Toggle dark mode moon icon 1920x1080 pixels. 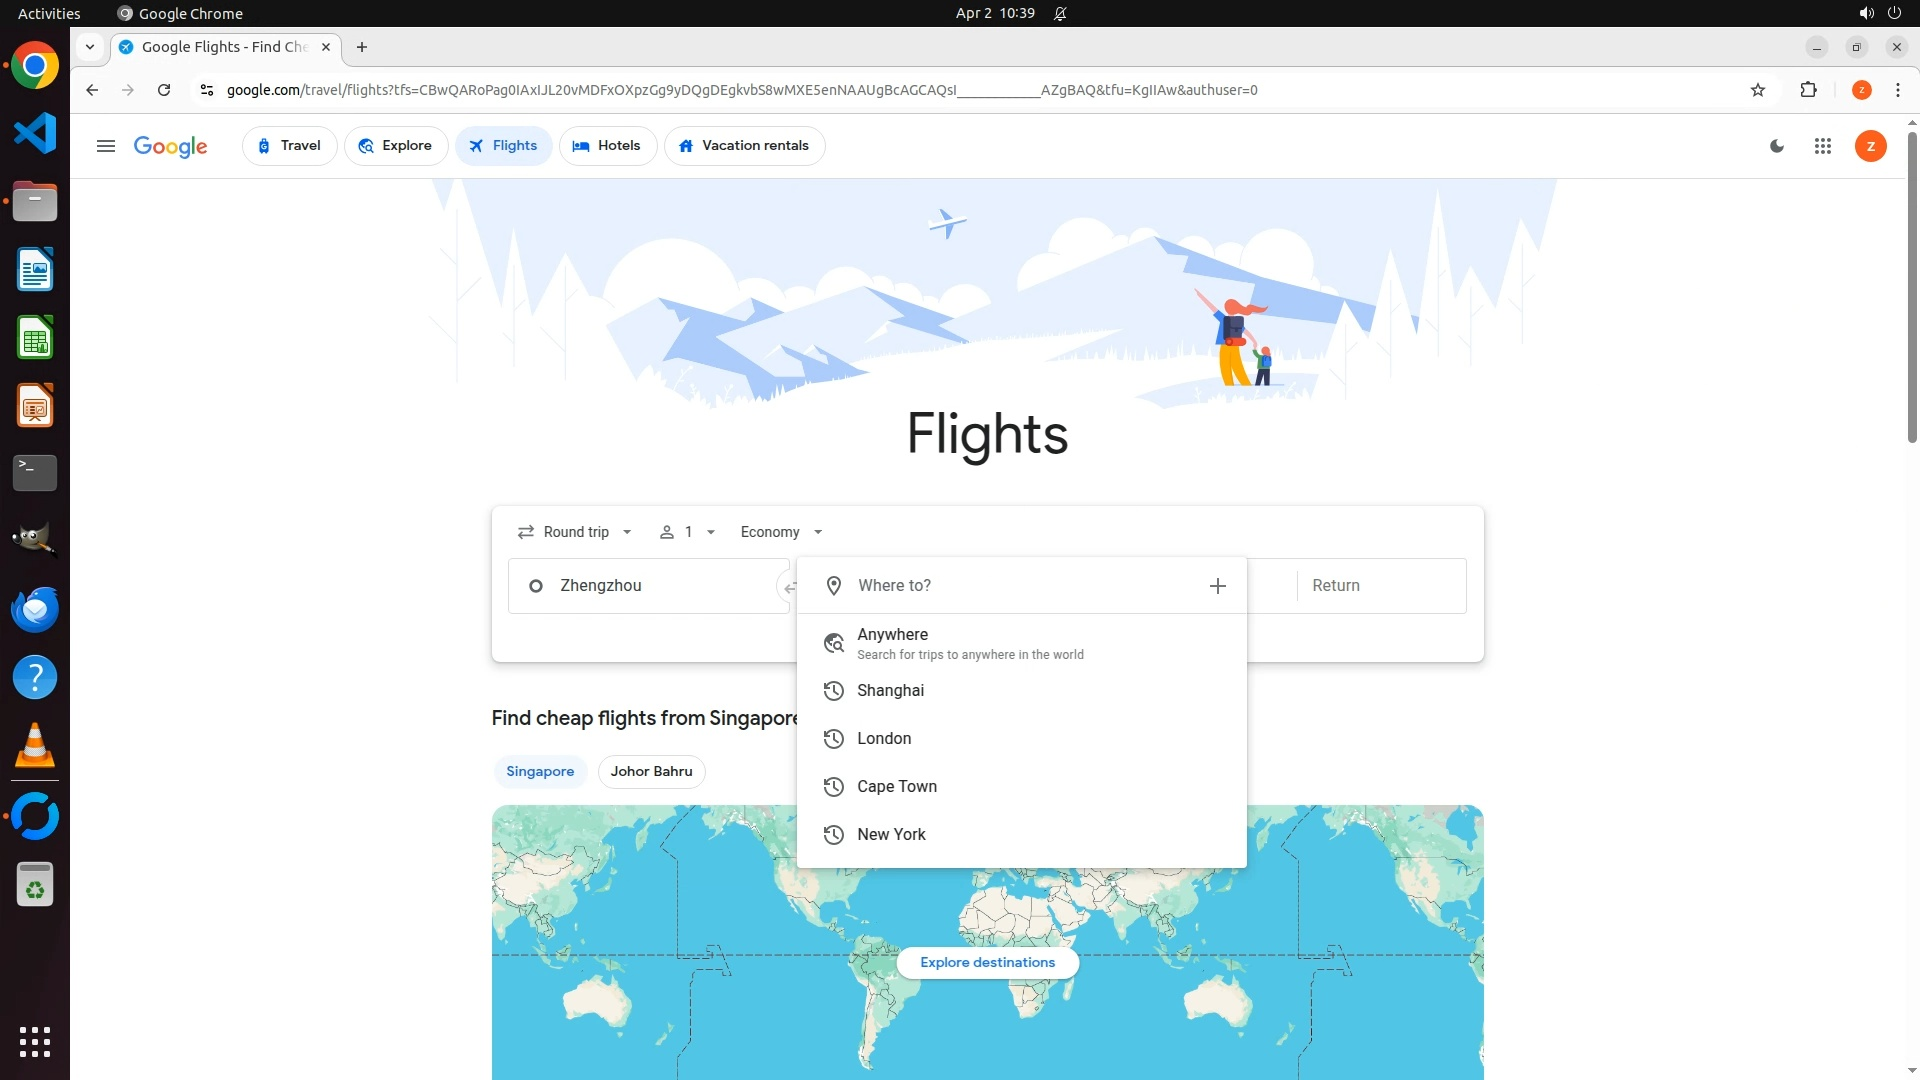[x=1777, y=146]
